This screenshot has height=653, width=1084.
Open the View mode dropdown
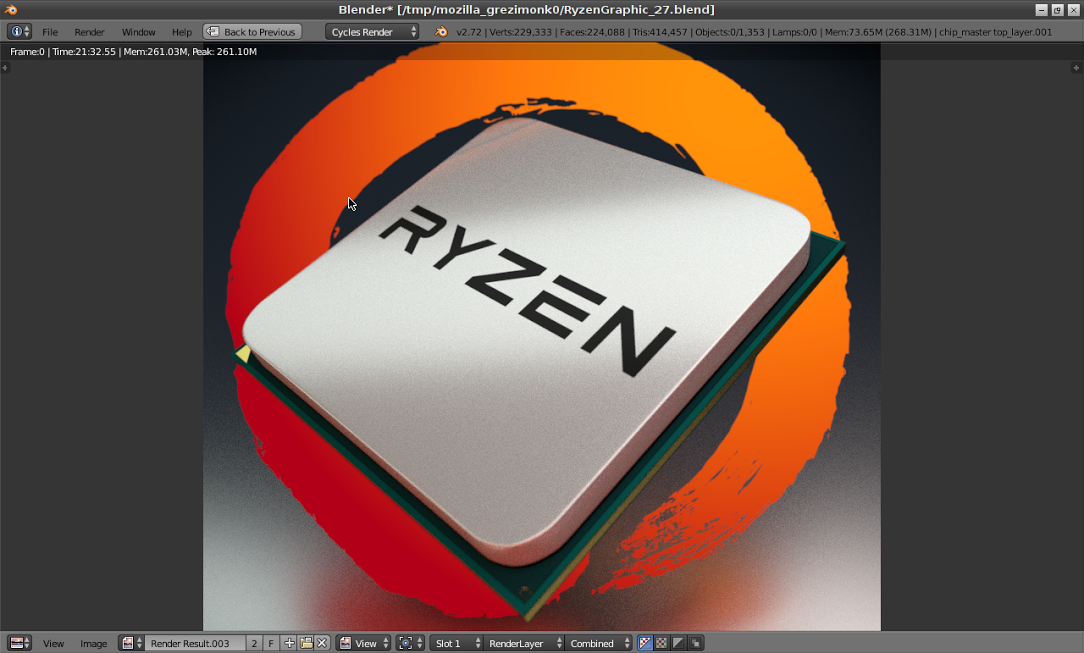coord(364,643)
